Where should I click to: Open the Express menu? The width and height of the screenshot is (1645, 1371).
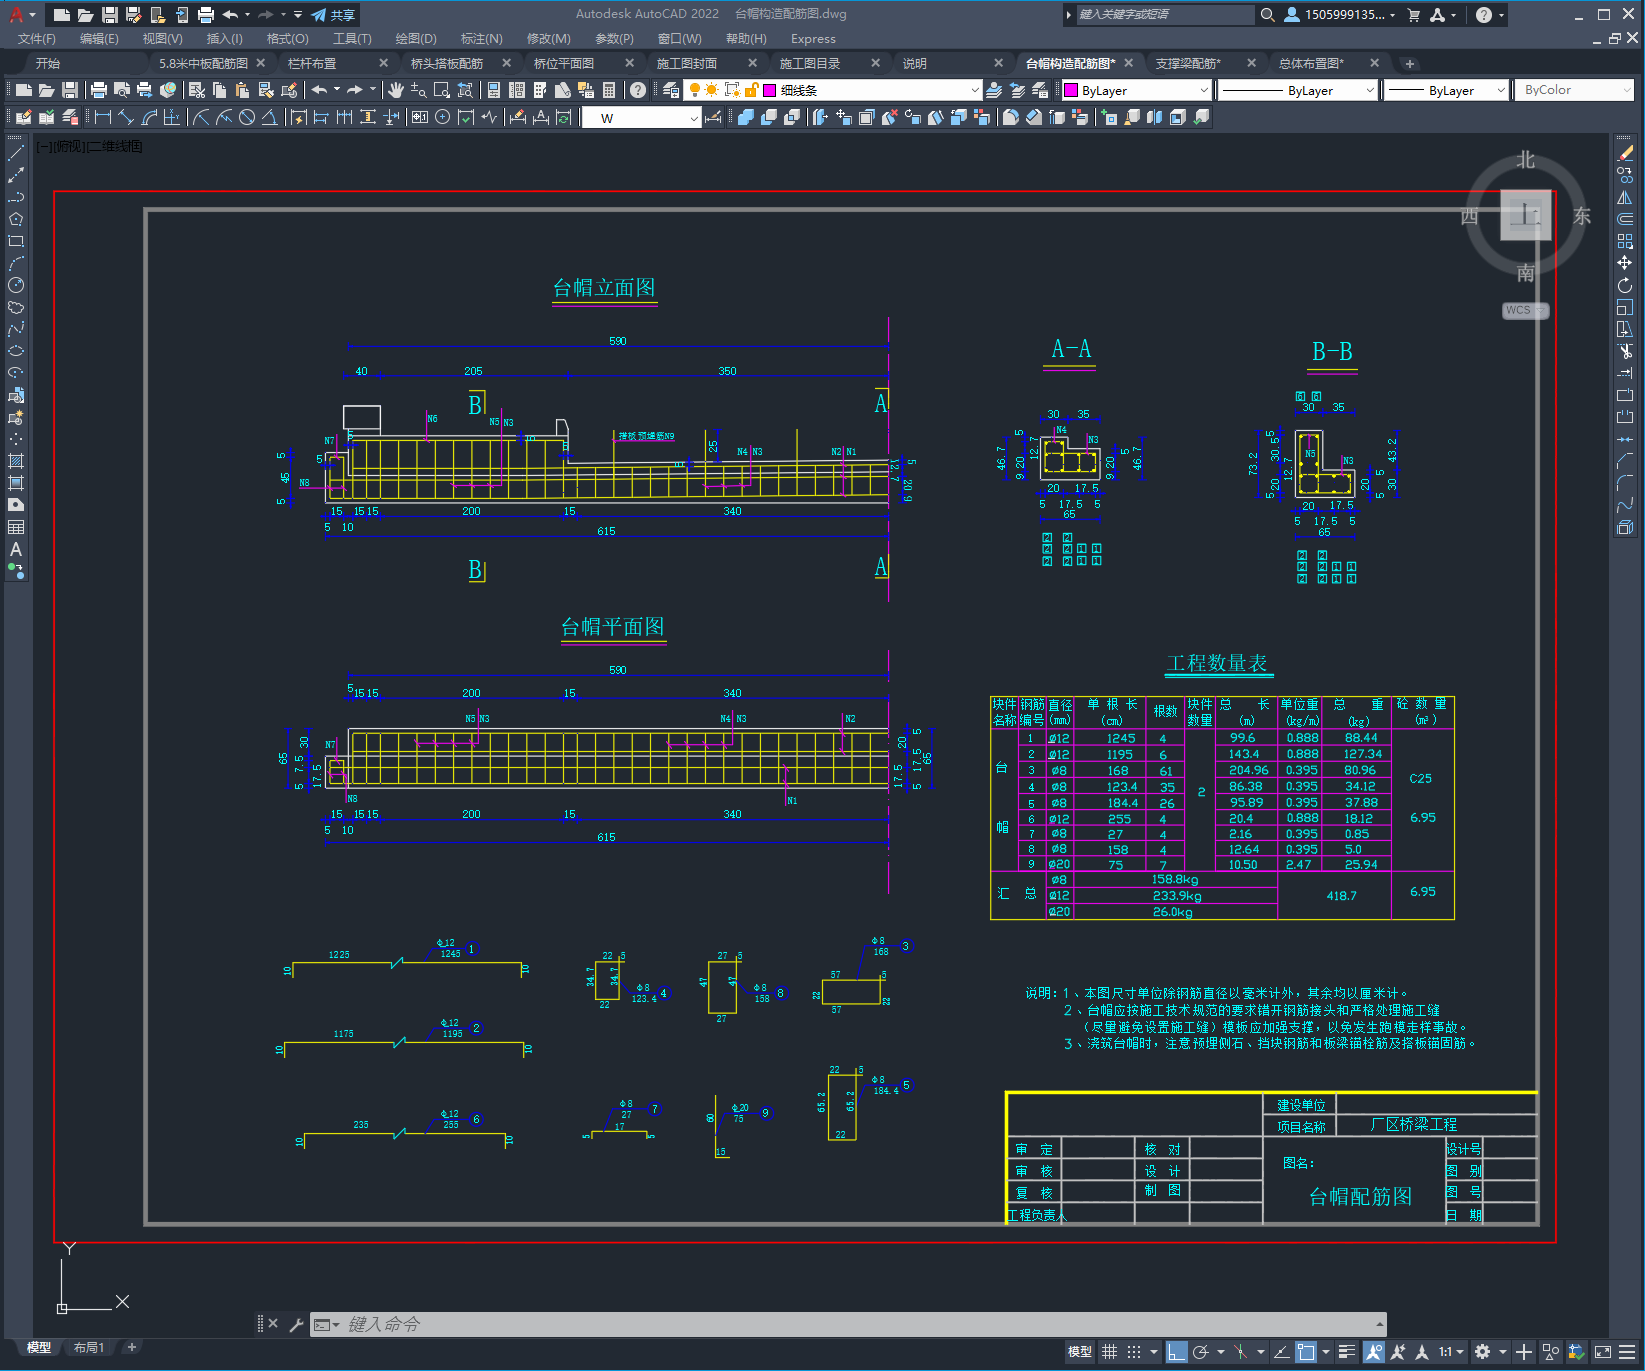(813, 39)
